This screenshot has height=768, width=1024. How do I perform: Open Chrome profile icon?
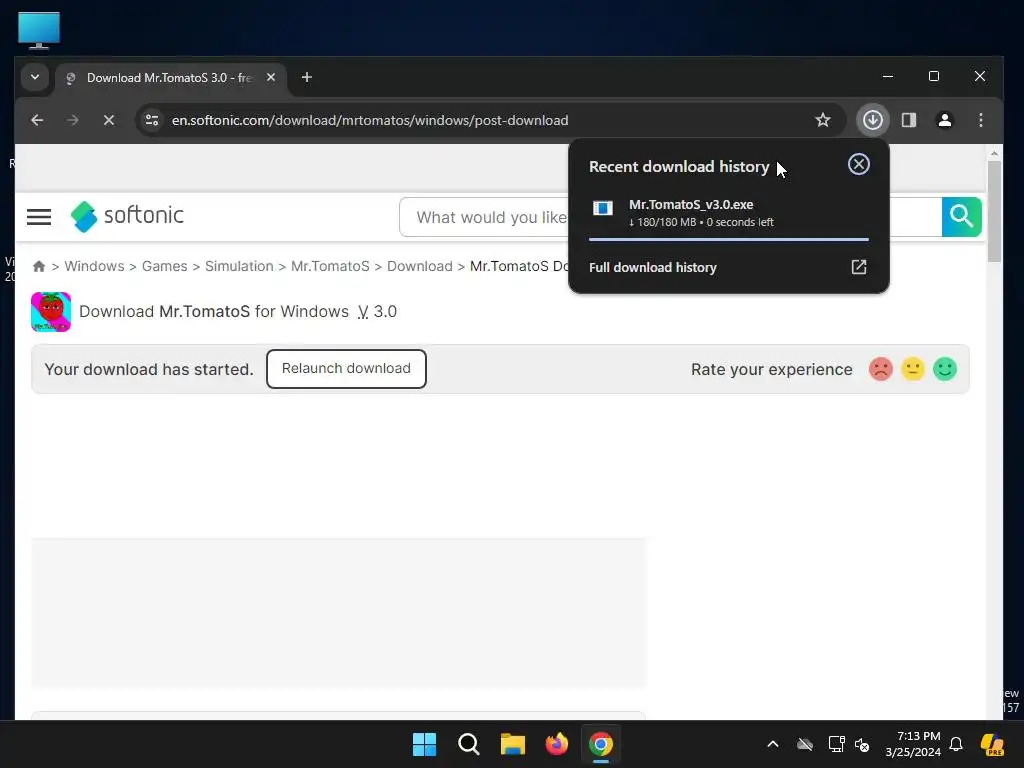(x=945, y=120)
